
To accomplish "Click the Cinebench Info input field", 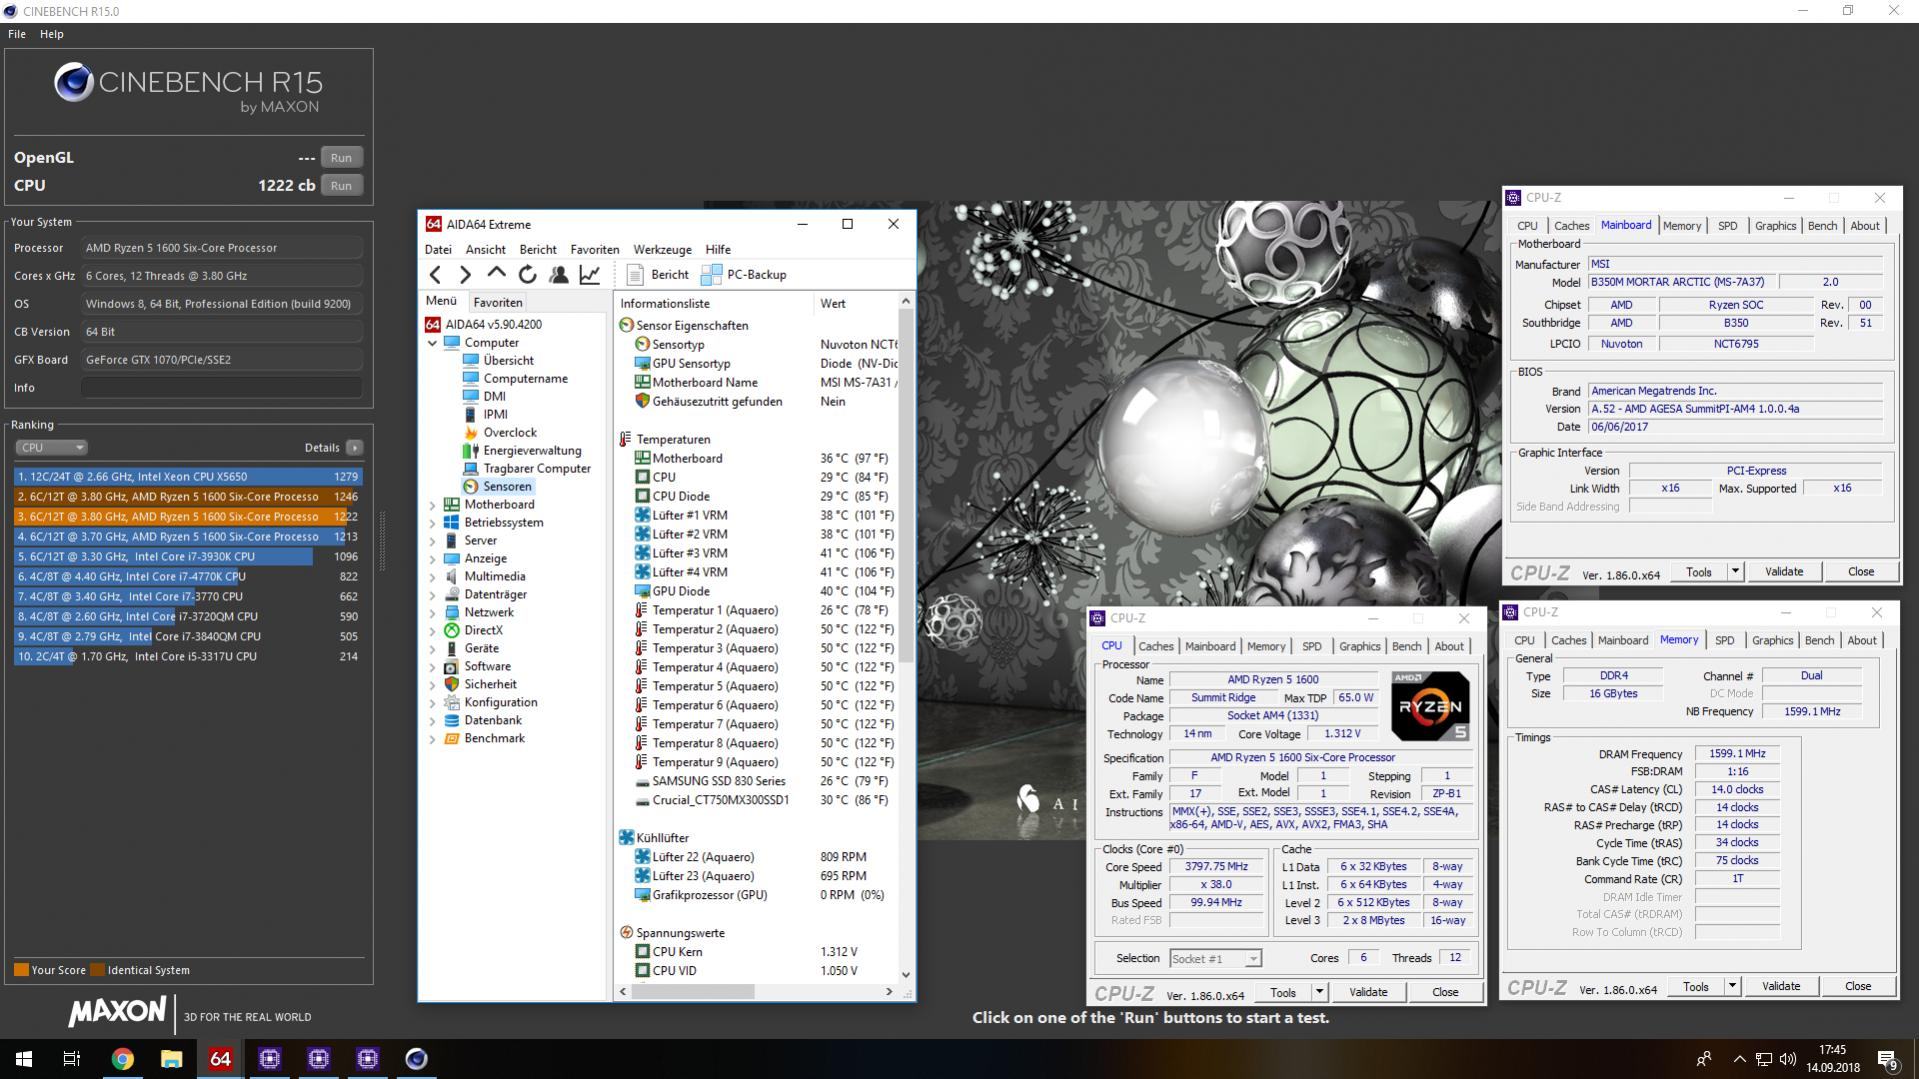I will 221,388.
